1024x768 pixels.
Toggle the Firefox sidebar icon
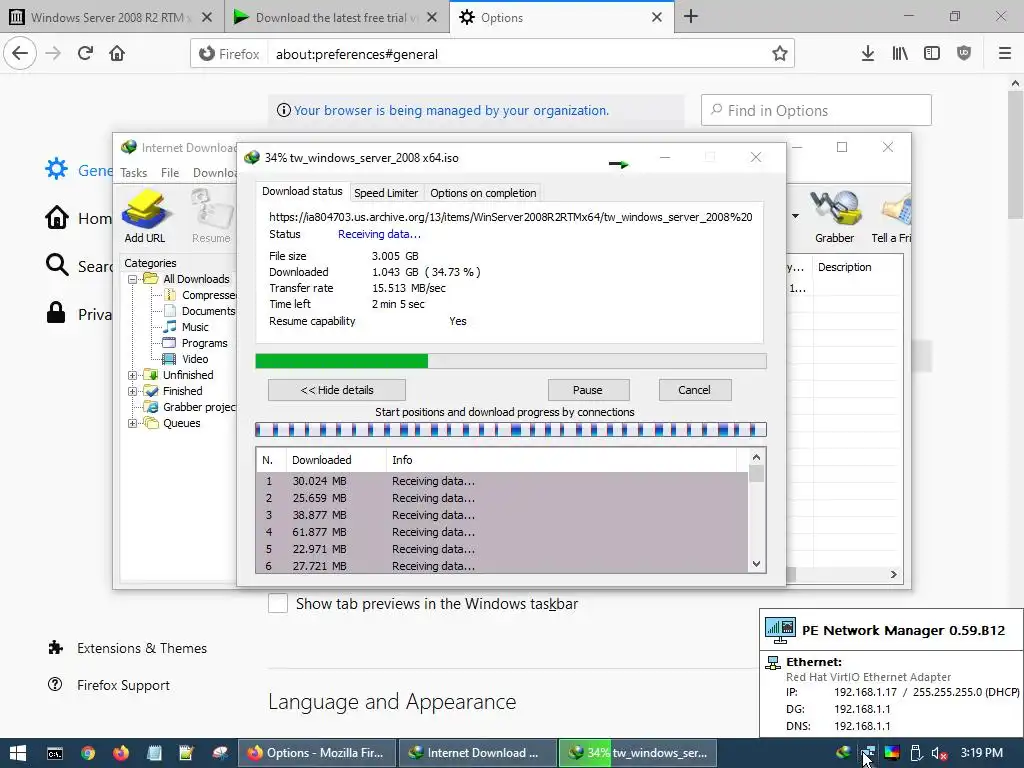click(x=932, y=54)
